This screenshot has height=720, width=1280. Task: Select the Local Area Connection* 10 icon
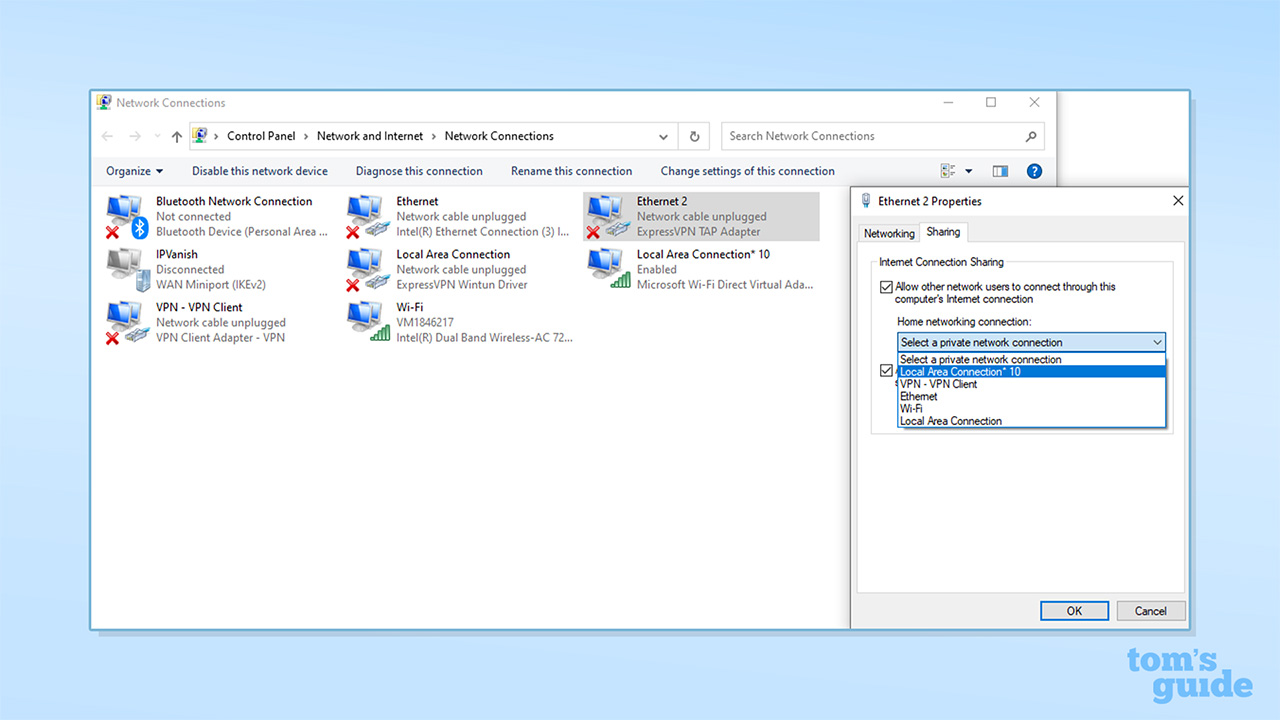click(x=608, y=269)
